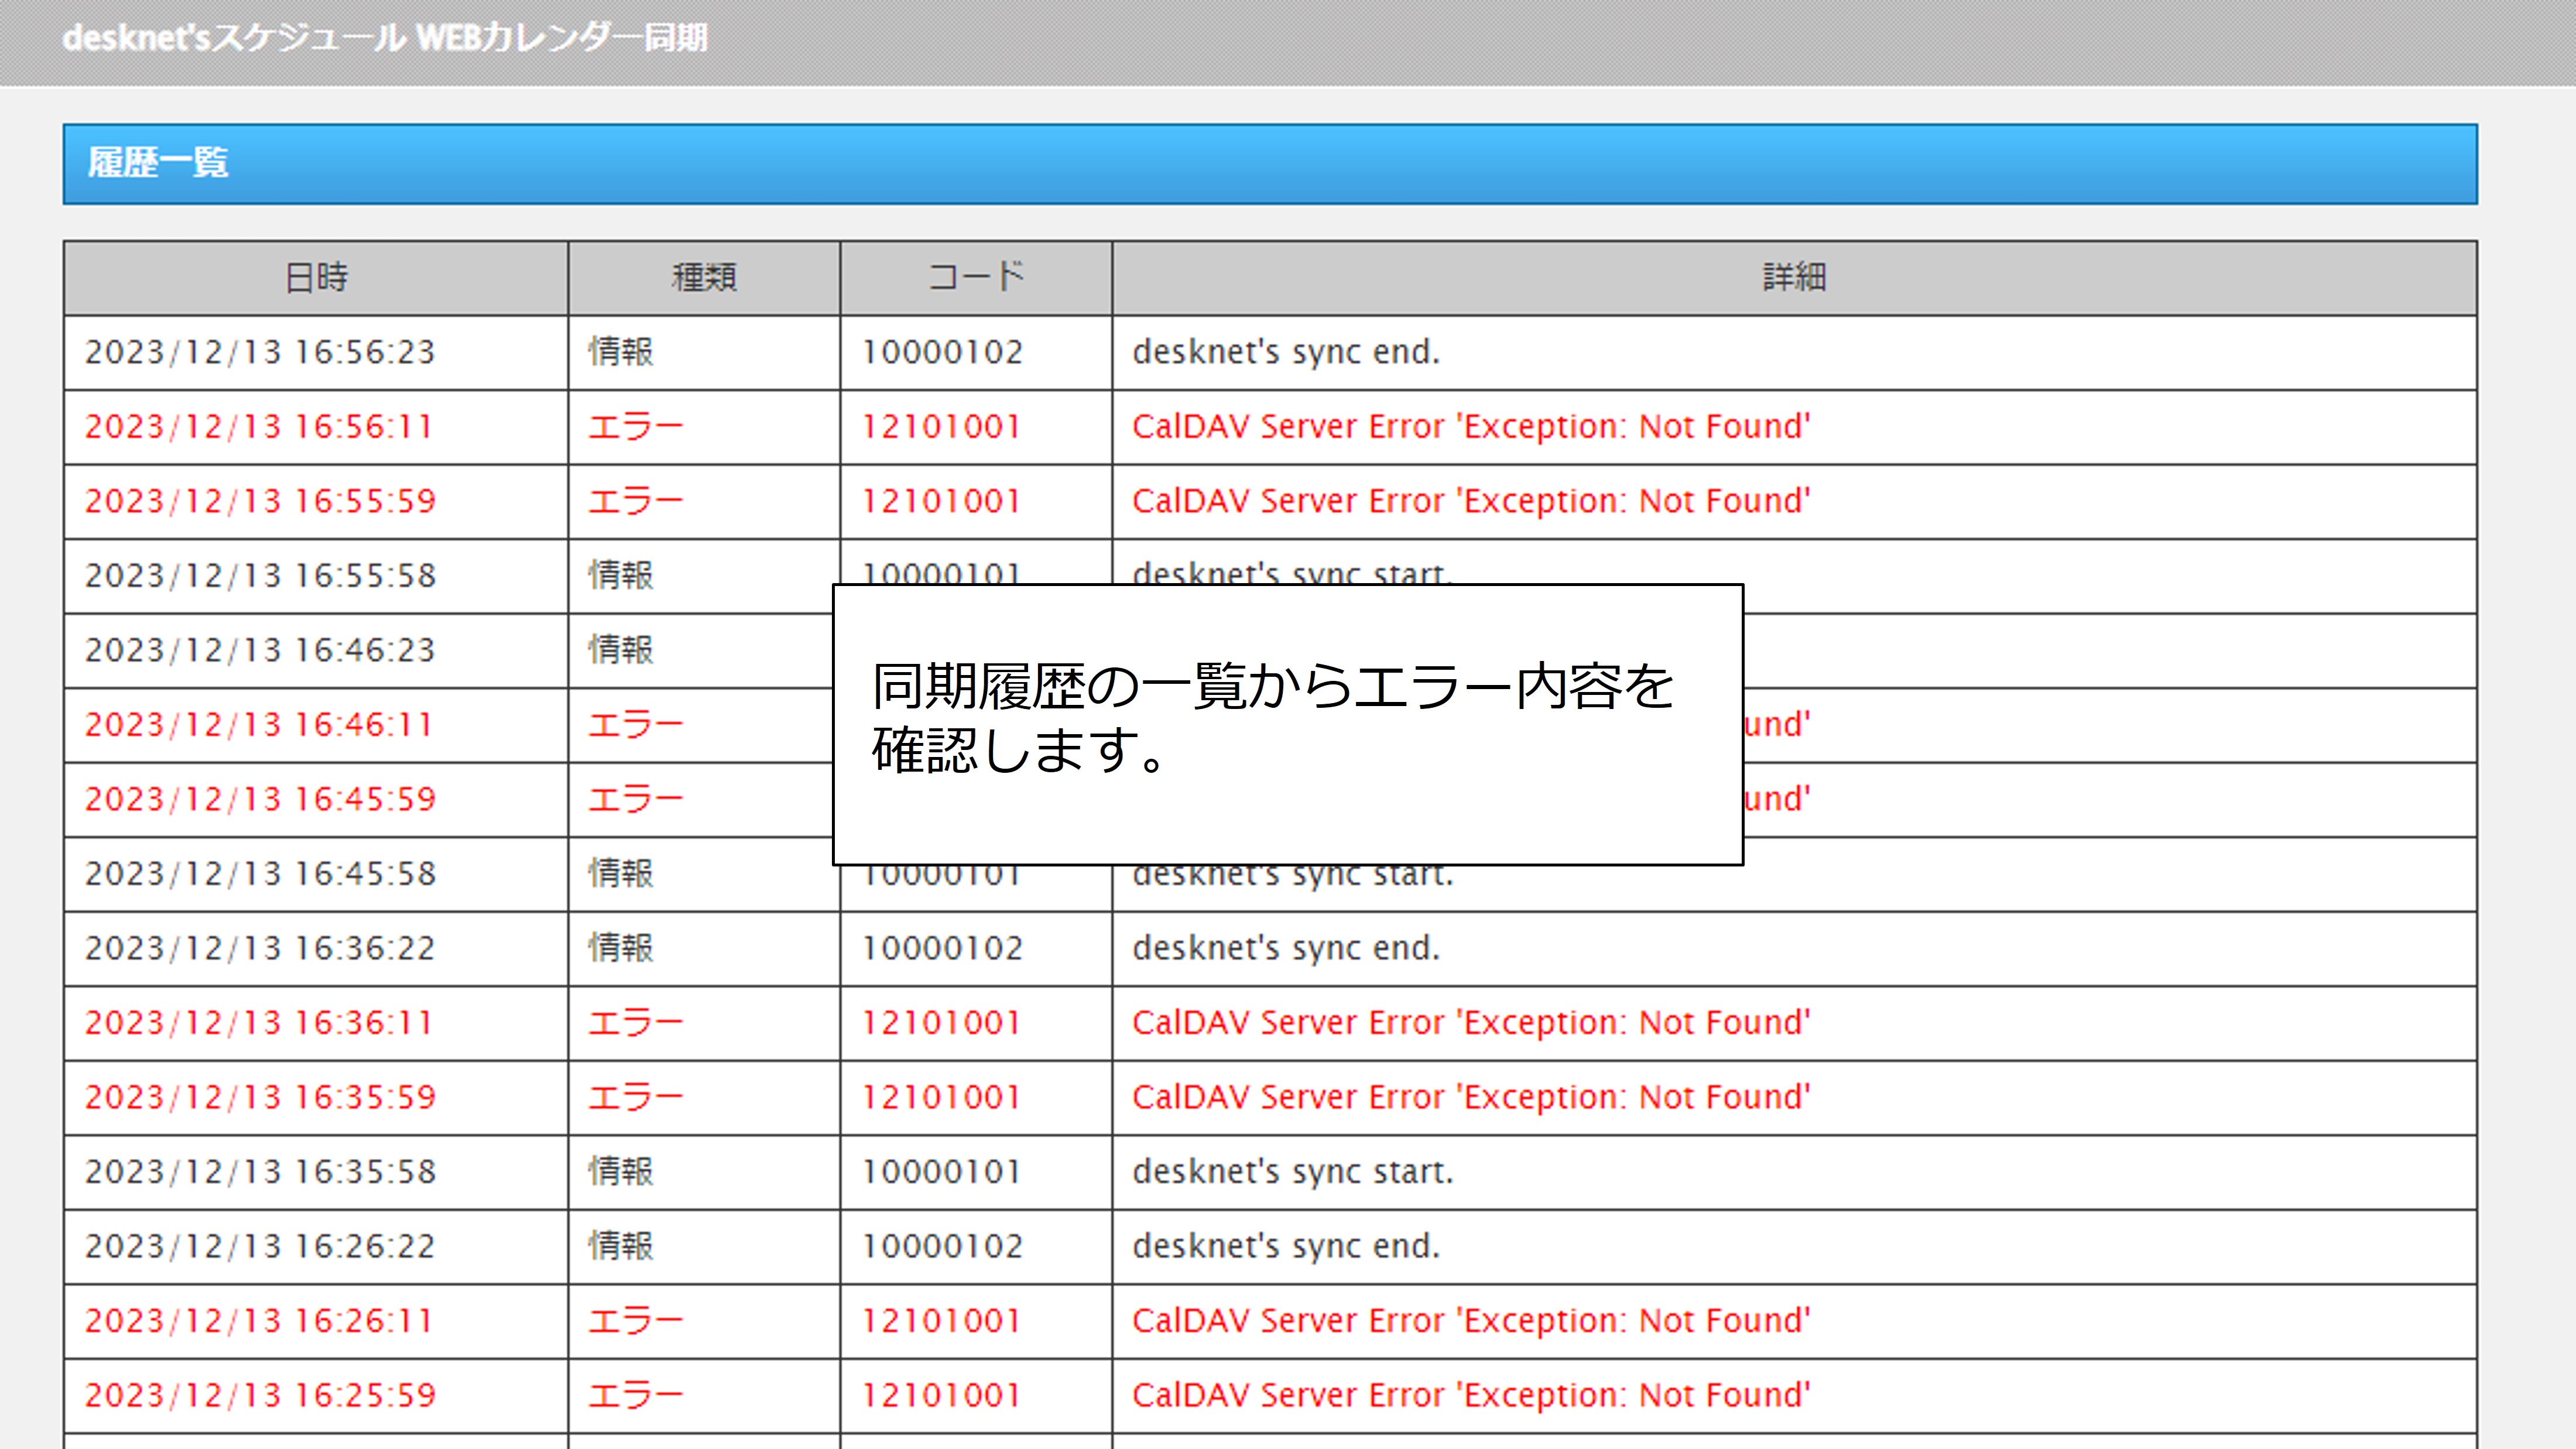Click the timestamp 2023/12/13 16:26:22
Image resolution: width=2576 pixels, height=1449 pixels.
click(x=260, y=1246)
